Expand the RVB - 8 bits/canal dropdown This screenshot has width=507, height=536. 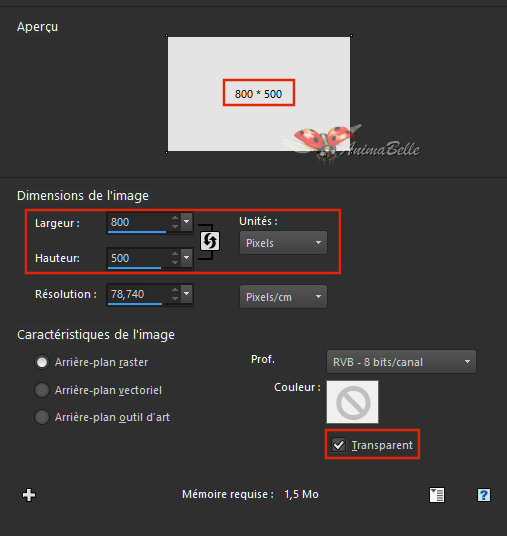point(401,362)
